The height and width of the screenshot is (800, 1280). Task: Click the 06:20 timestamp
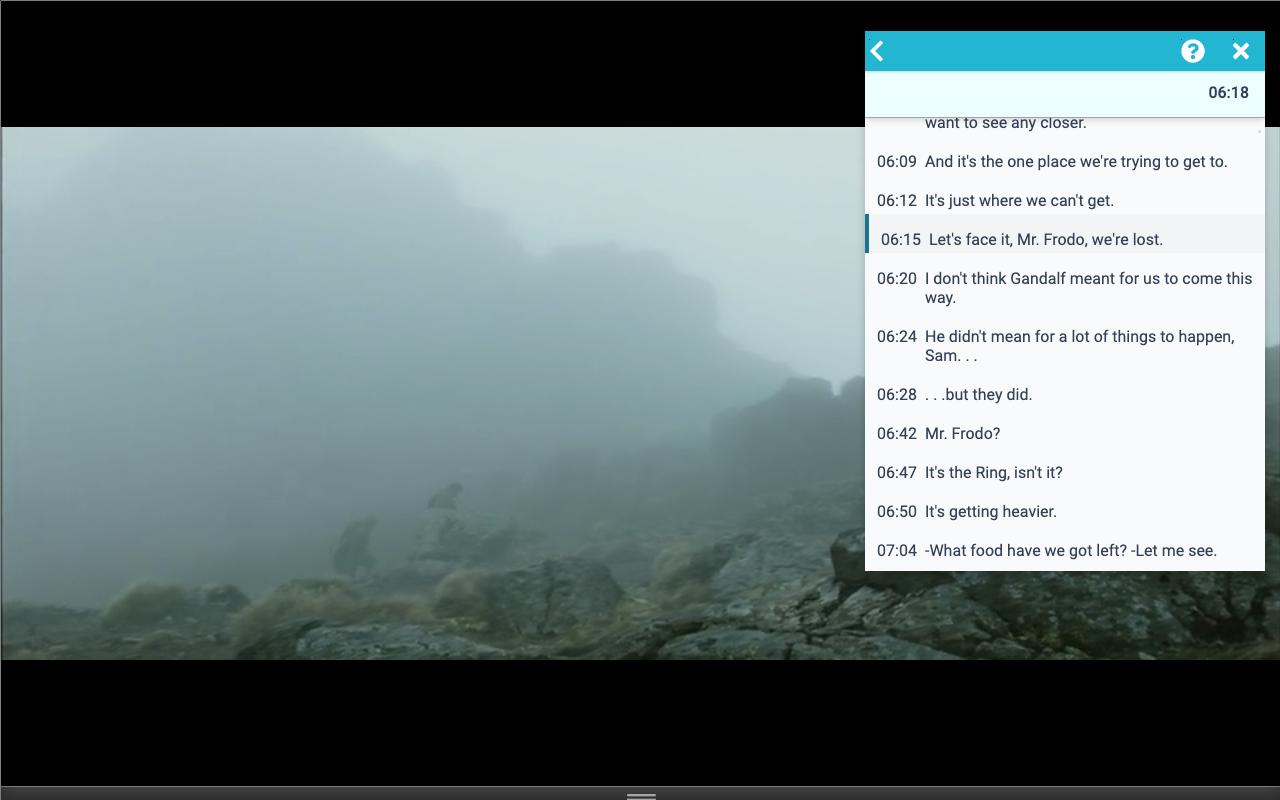click(x=897, y=278)
